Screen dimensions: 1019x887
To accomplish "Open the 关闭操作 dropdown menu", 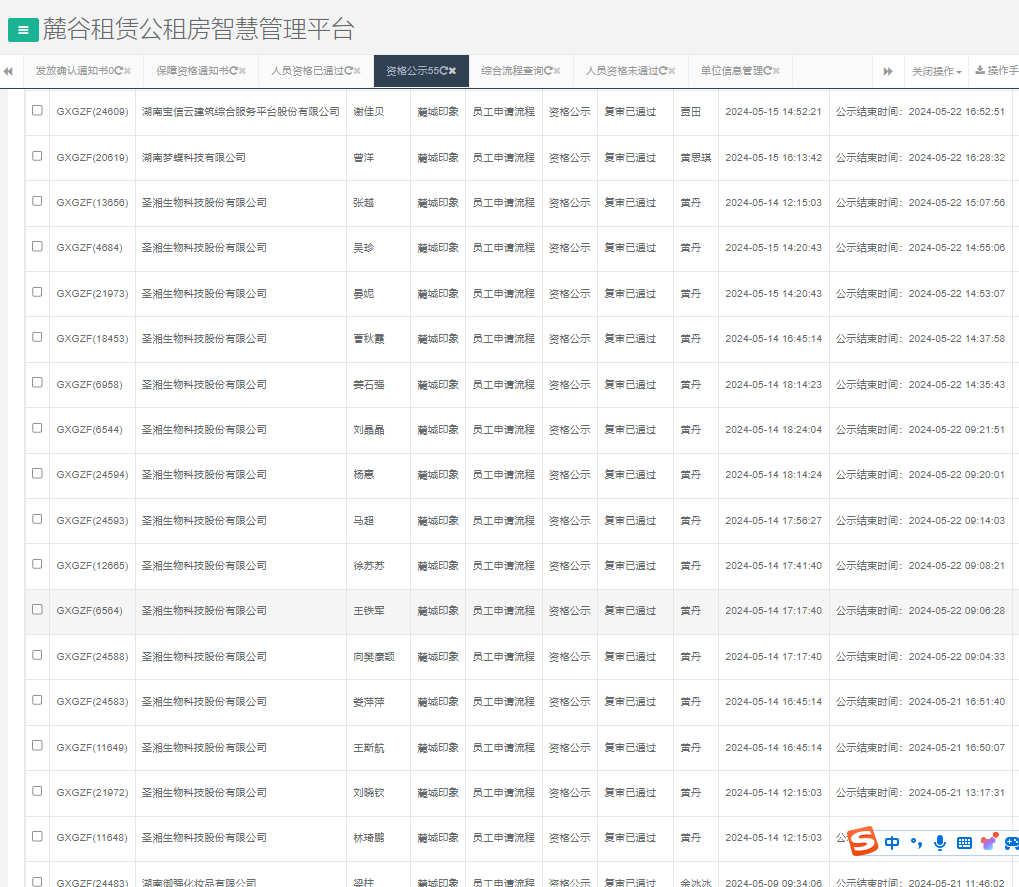I will 936,72.
